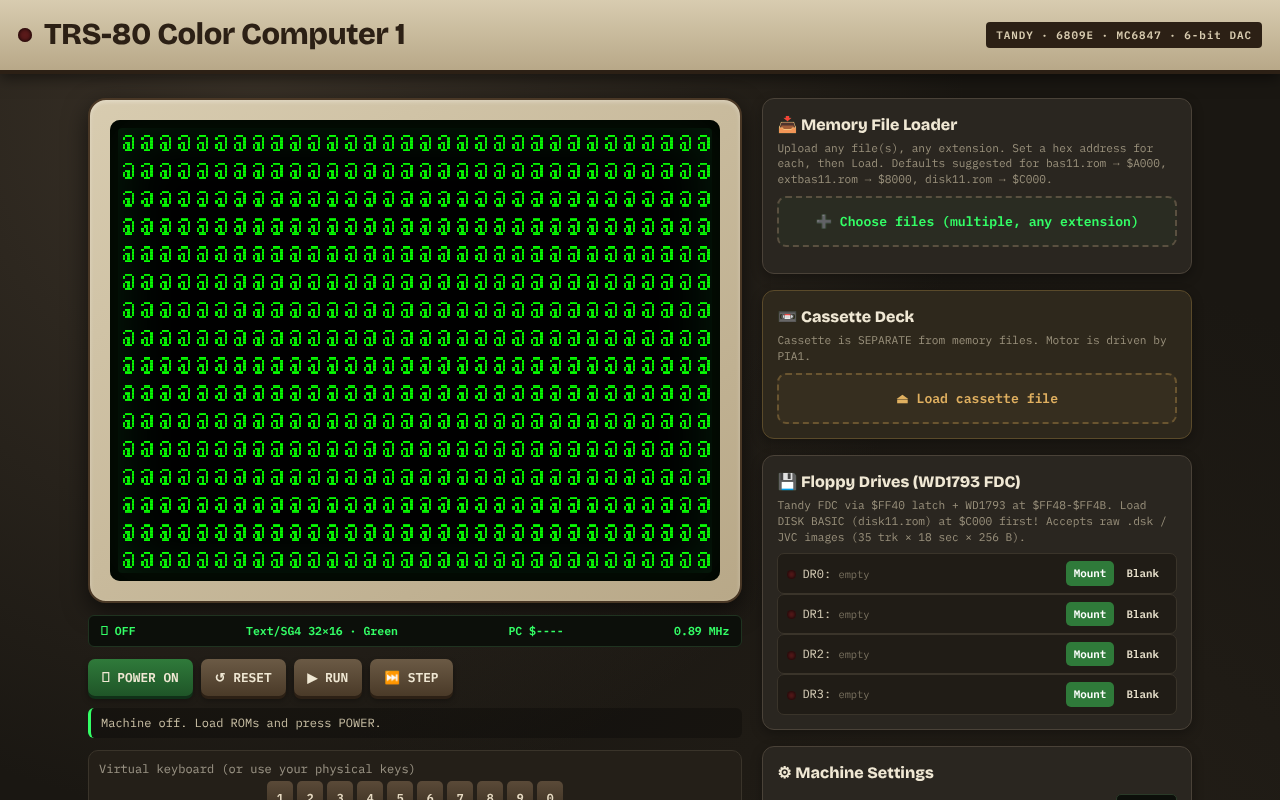This screenshot has width=1280, height=800.
Task: Click the 'TANDY · 6809E · MC6847' hardware badge
Action: tap(1124, 35)
